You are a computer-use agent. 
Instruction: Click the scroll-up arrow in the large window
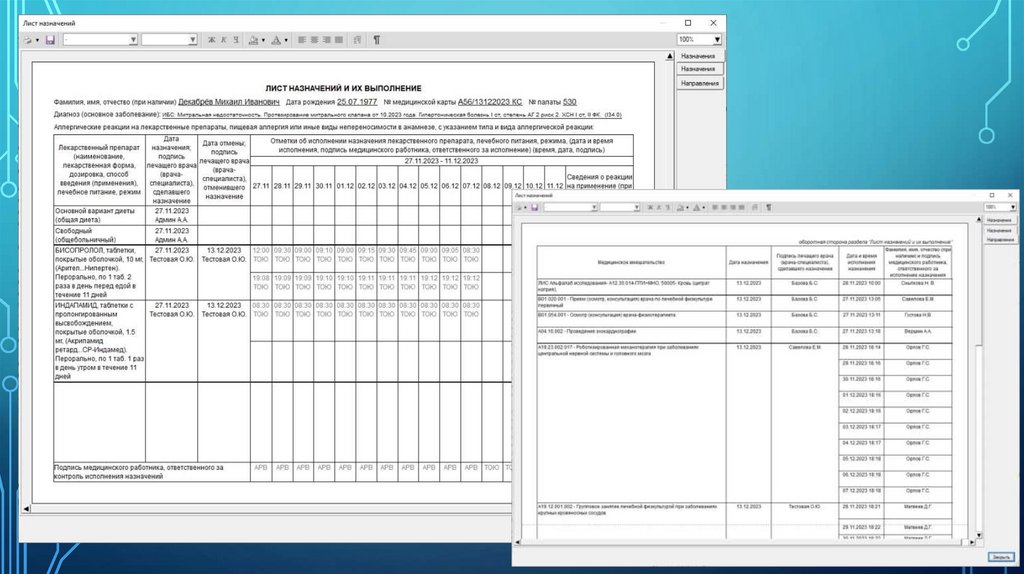point(669,57)
